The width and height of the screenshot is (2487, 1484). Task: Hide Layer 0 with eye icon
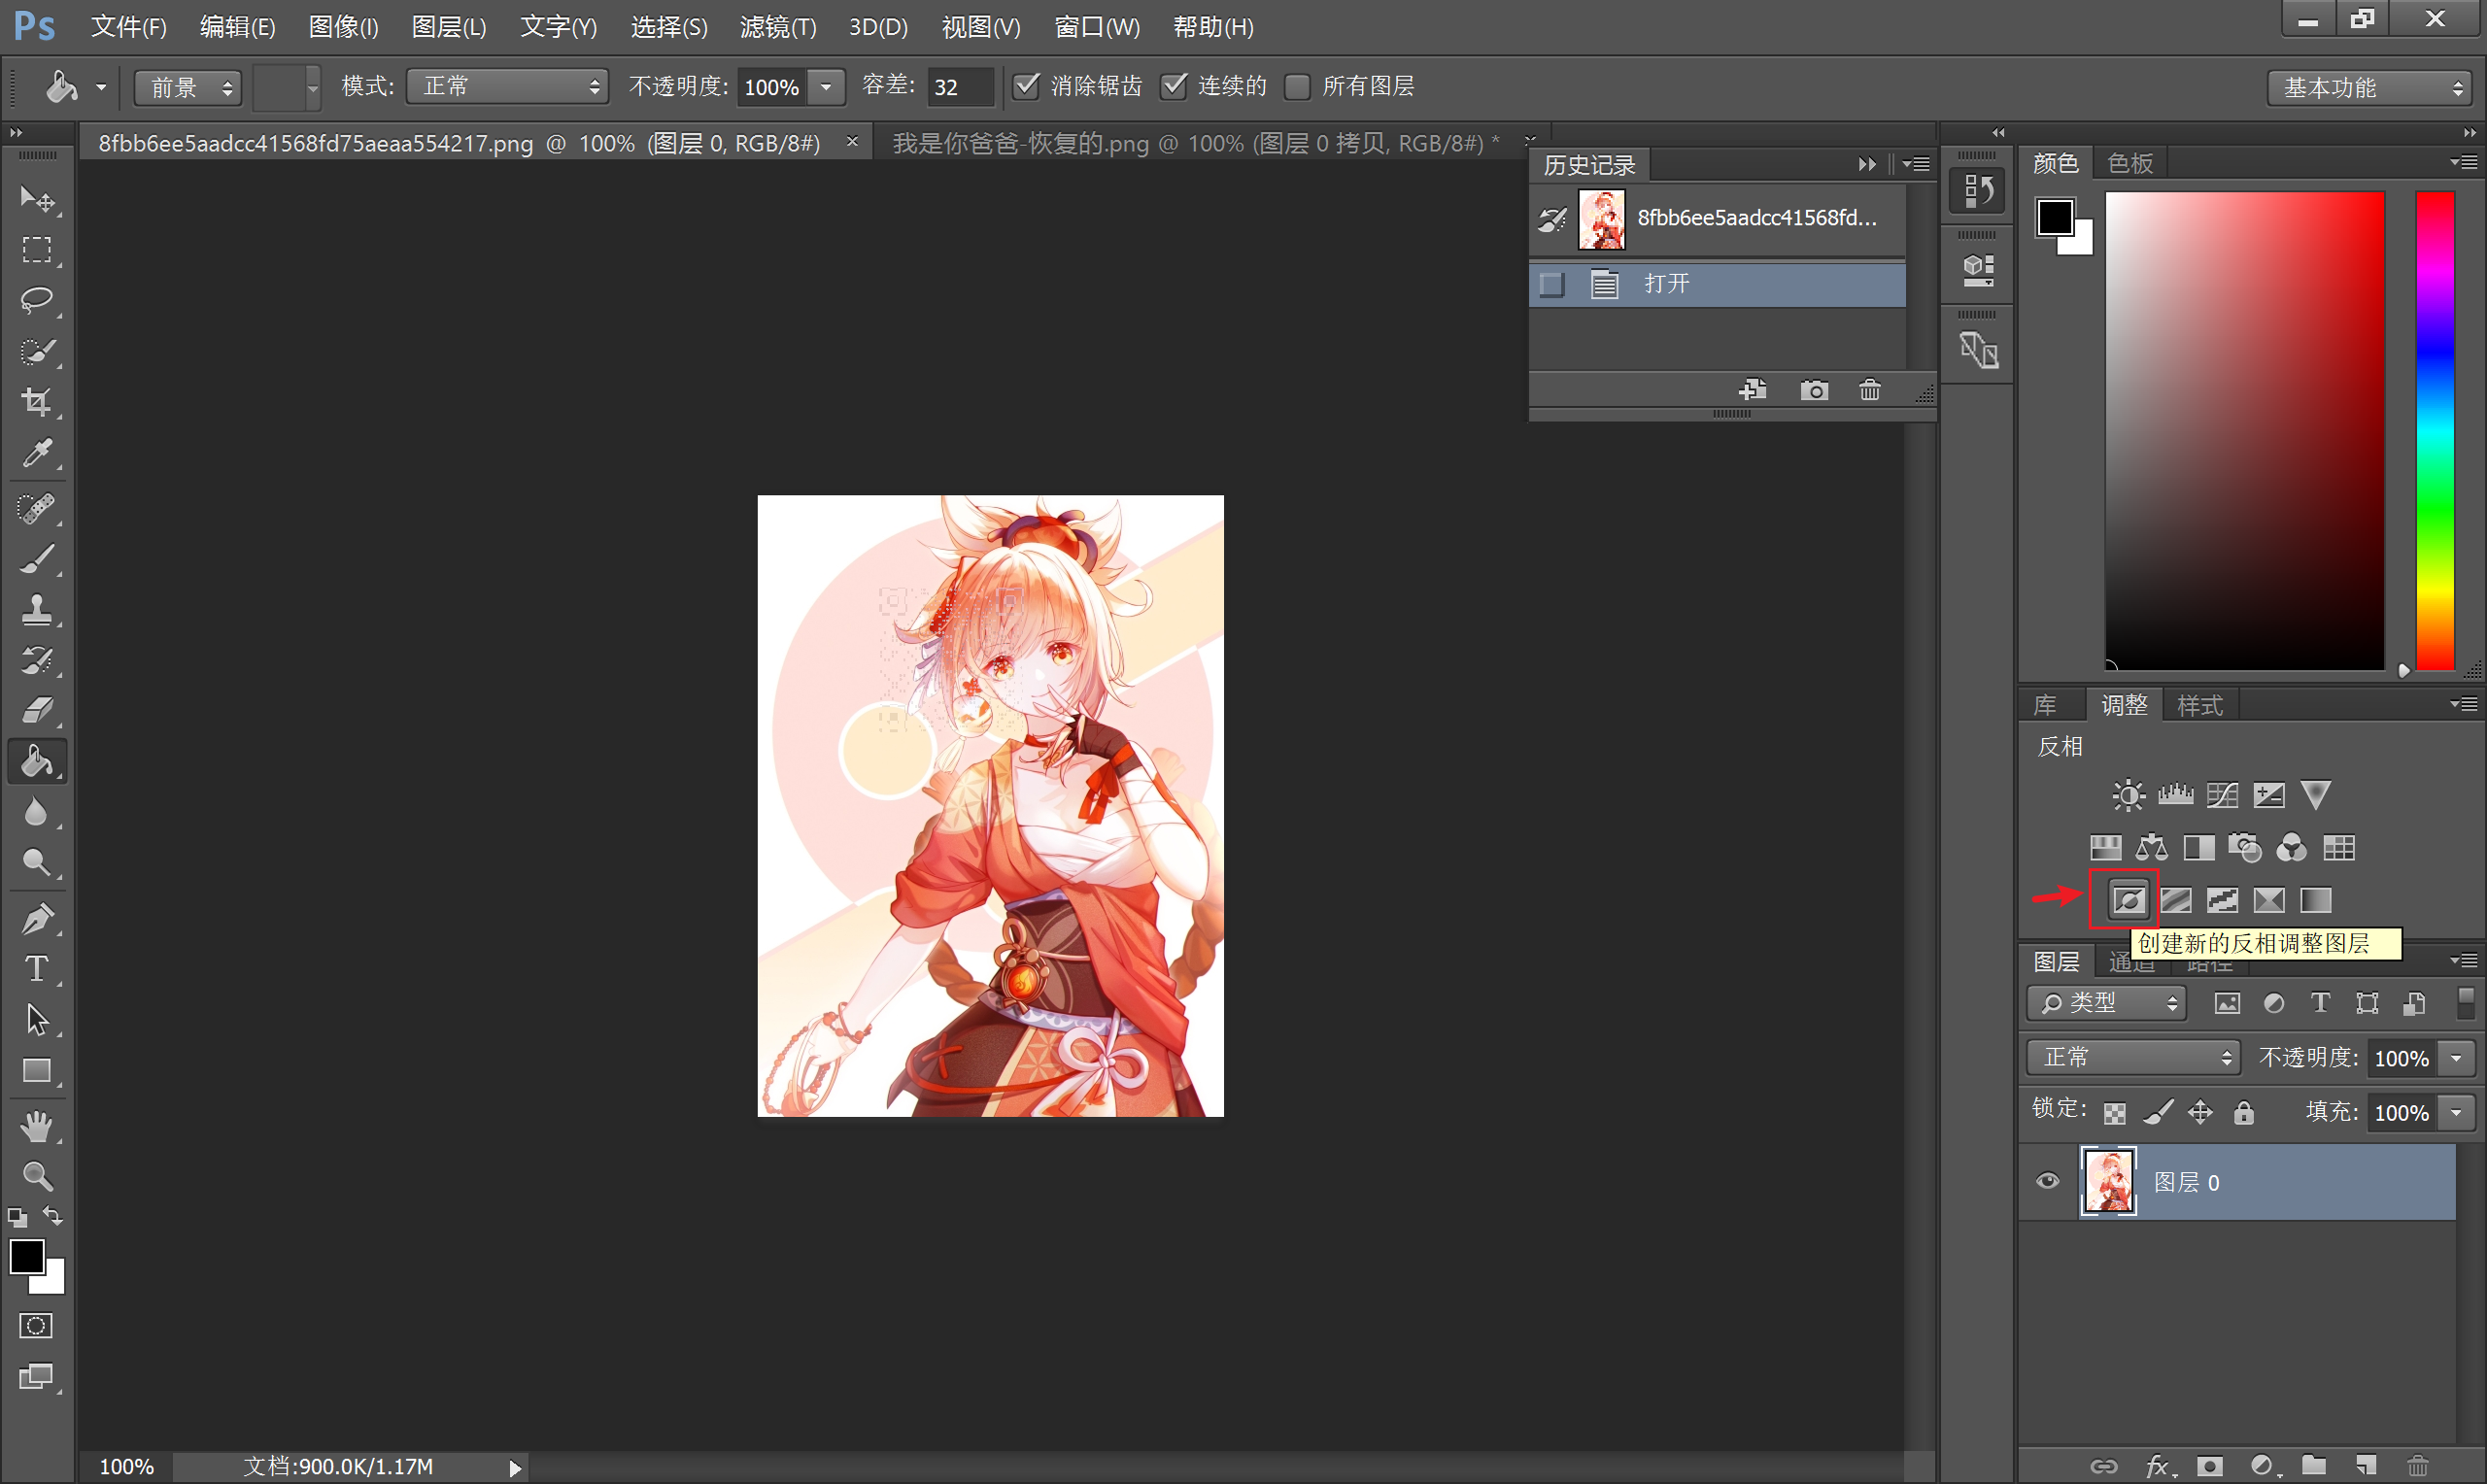(2047, 1181)
